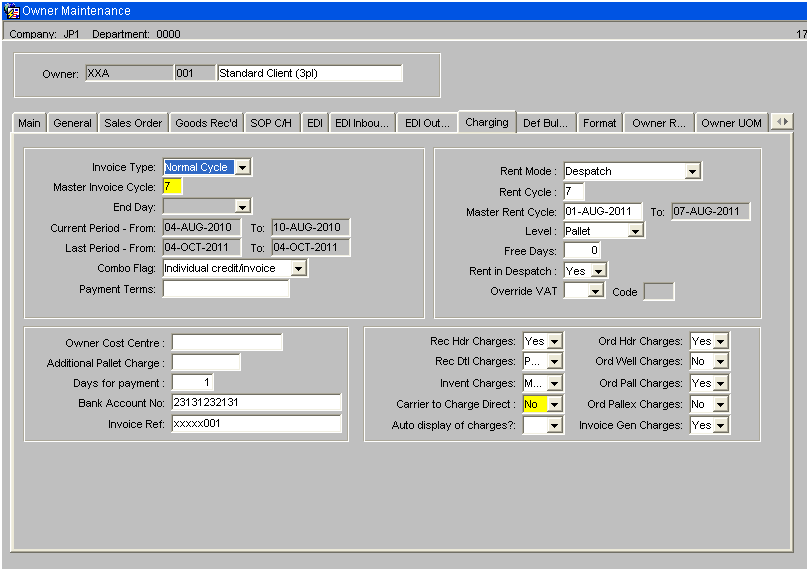Open the Def Bul... tab

click(546, 123)
